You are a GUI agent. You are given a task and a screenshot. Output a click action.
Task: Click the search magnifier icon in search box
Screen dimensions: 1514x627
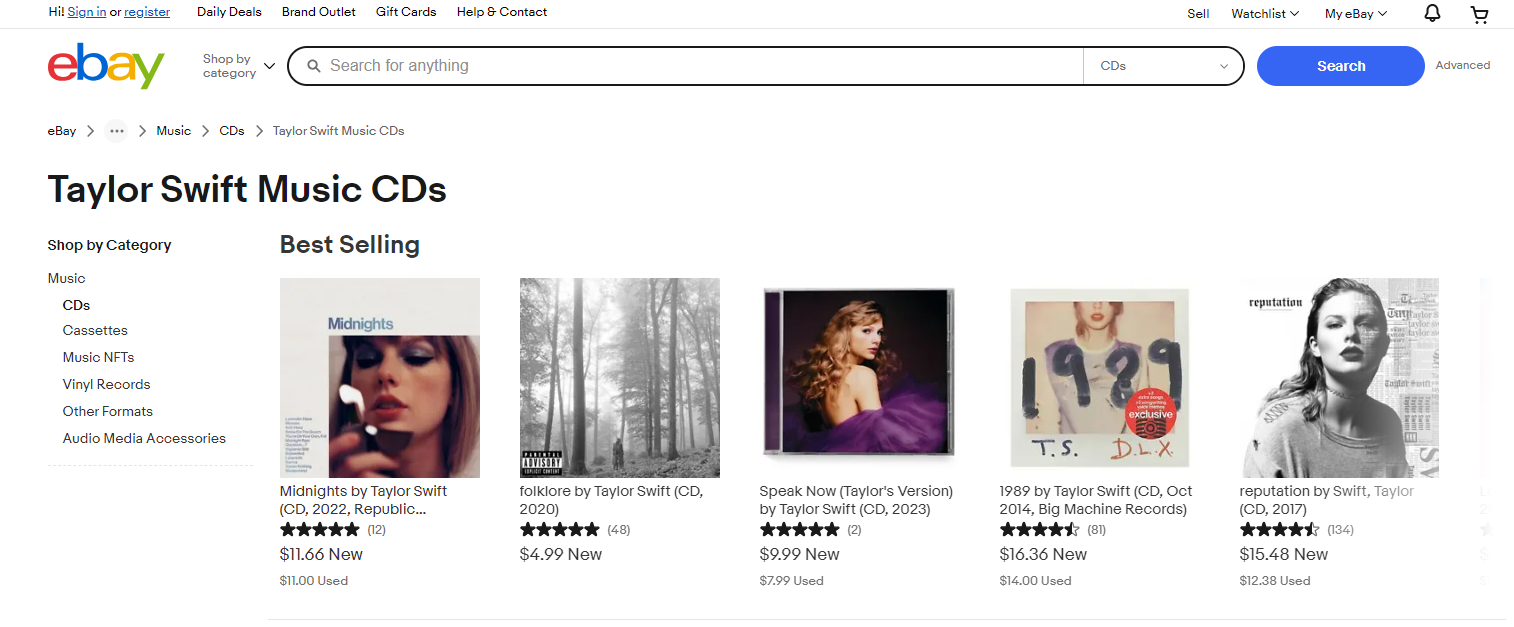click(314, 66)
